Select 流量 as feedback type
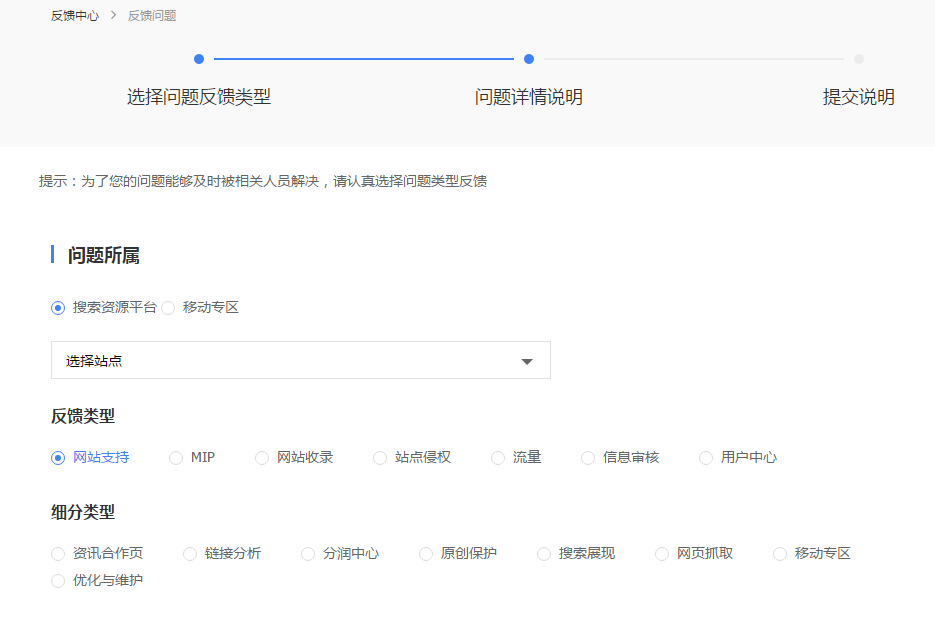 pyautogui.click(x=497, y=457)
